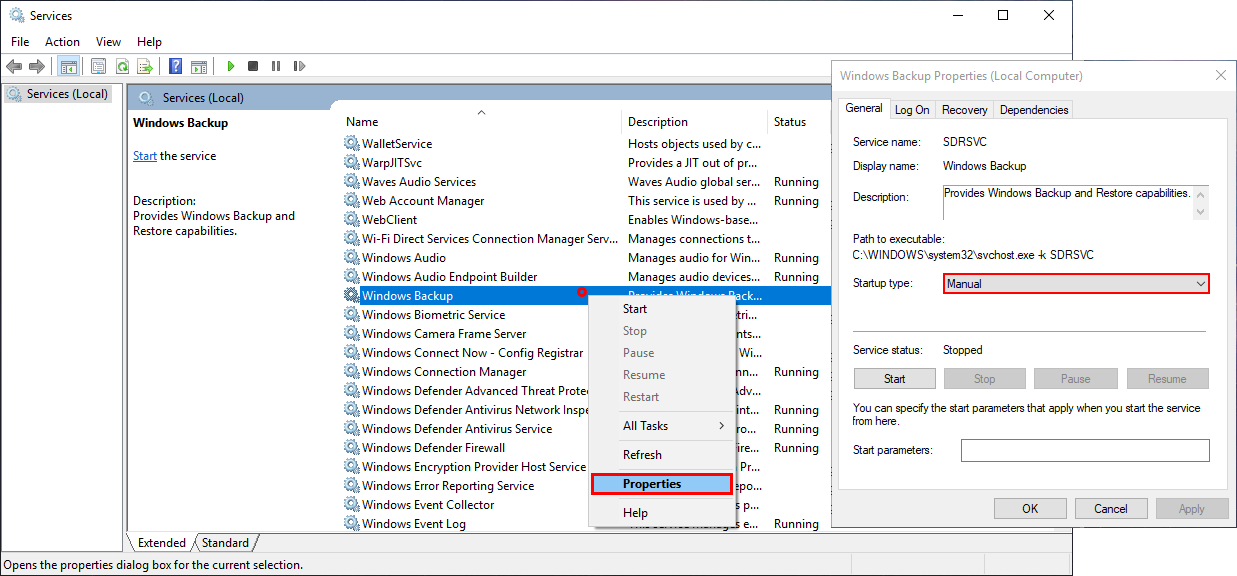1237x576 pixels.
Task: Click gear icon of Waves Audio Services
Action: [x=351, y=182]
